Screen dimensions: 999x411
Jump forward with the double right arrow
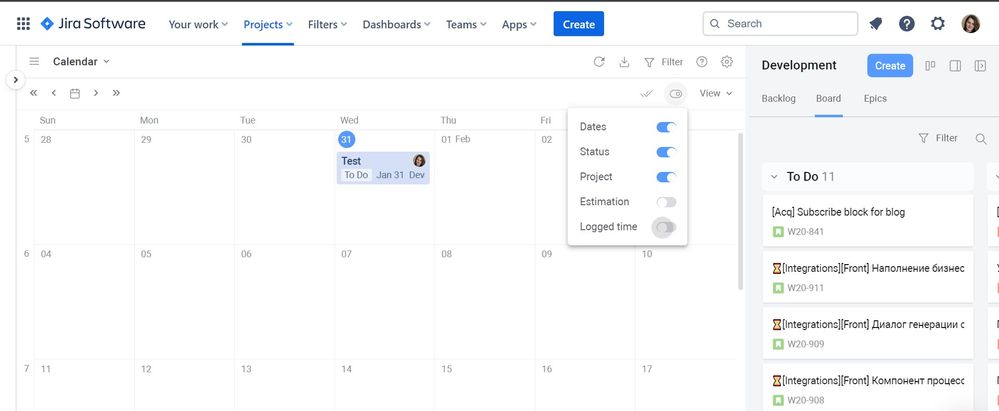point(116,93)
